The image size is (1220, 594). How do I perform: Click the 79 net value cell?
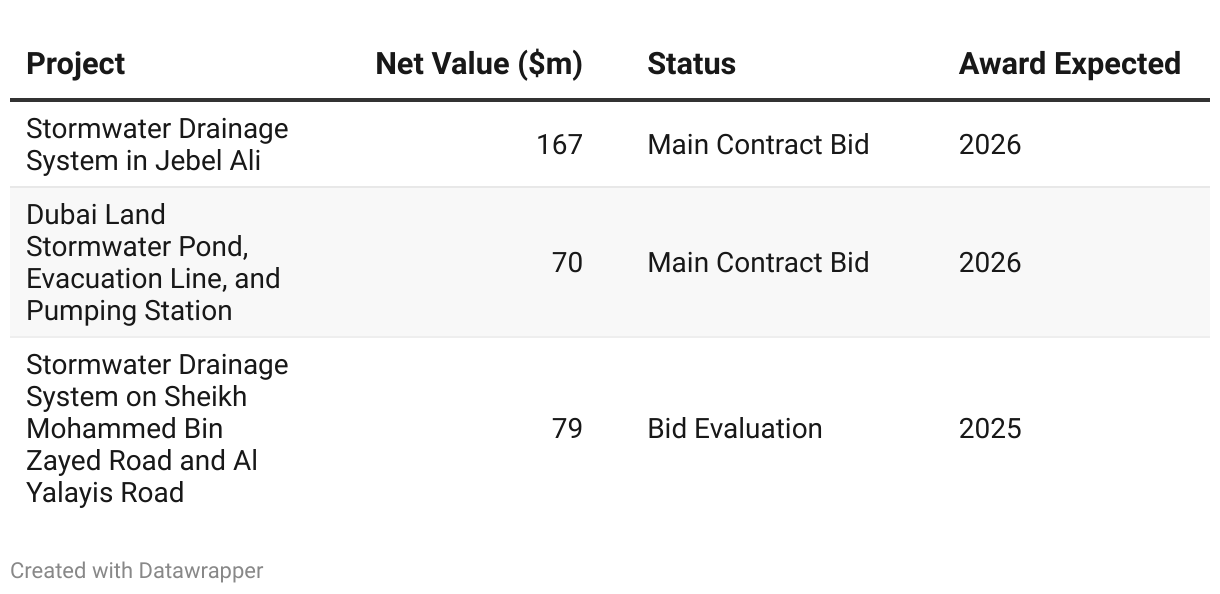(x=567, y=428)
